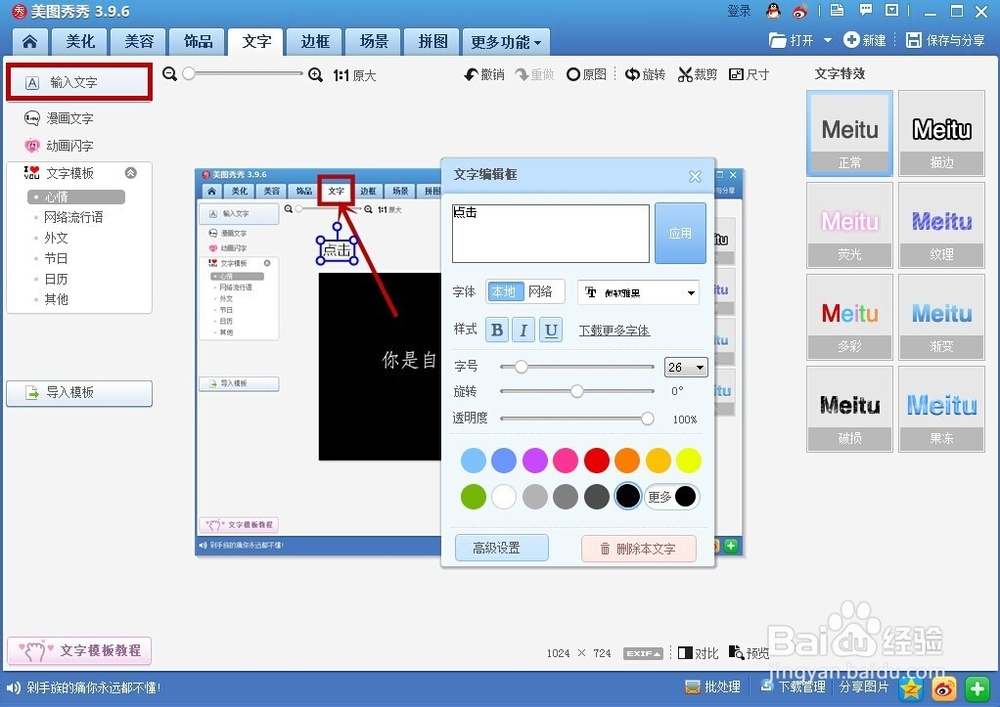Image resolution: width=1000 pixels, height=707 pixels.
Task: Click the 裁剪 crop tool
Action: point(697,75)
